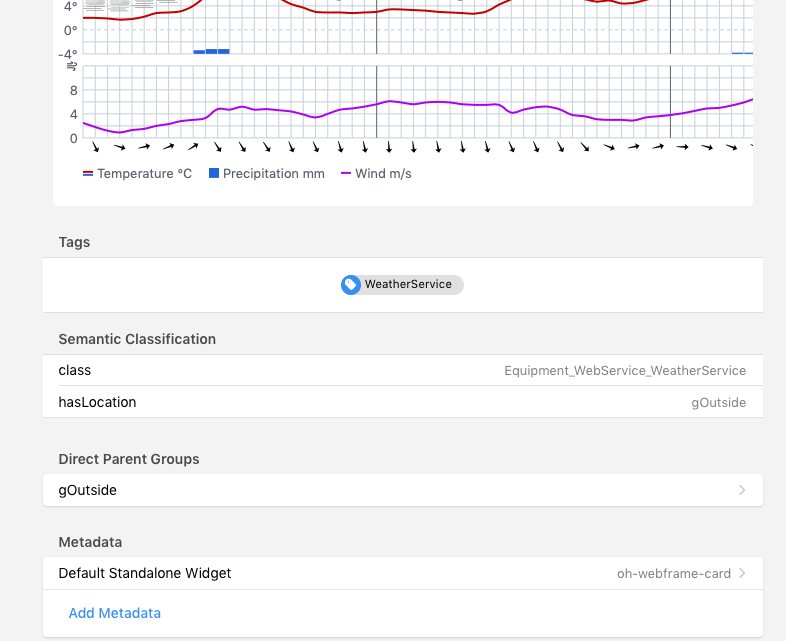Click the WeatherService tag label
This screenshot has height=641, width=786.
[x=408, y=285]
